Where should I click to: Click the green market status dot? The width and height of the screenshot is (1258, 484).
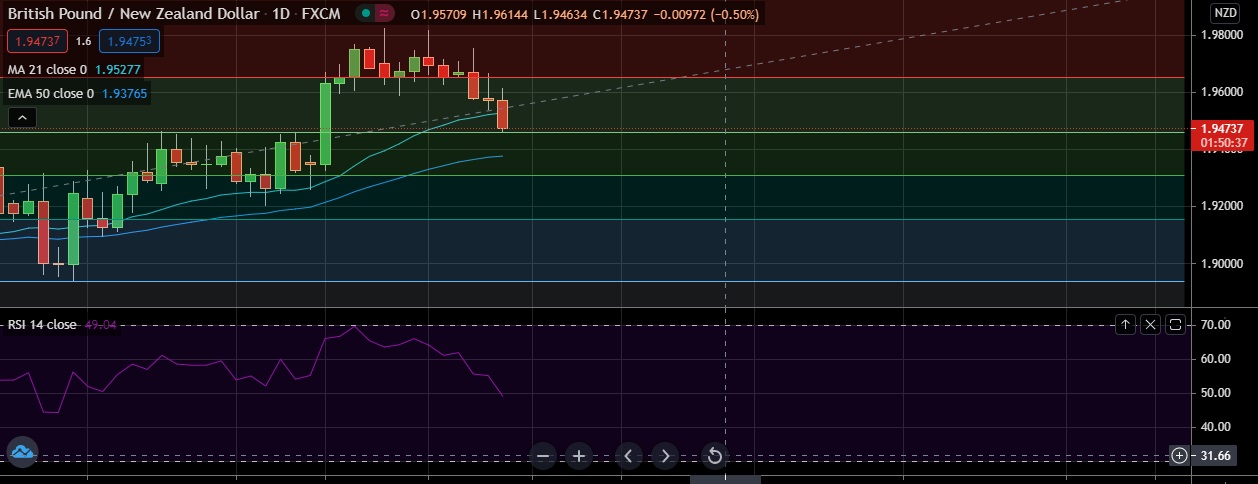tap(367, 14)
